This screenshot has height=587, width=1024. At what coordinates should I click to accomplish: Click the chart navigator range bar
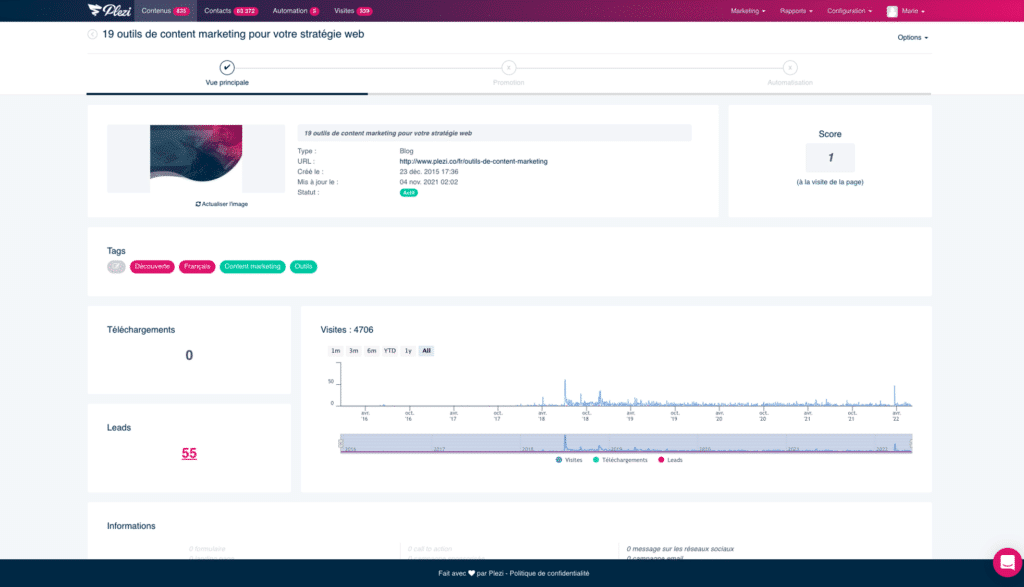(x=626, y=443)
